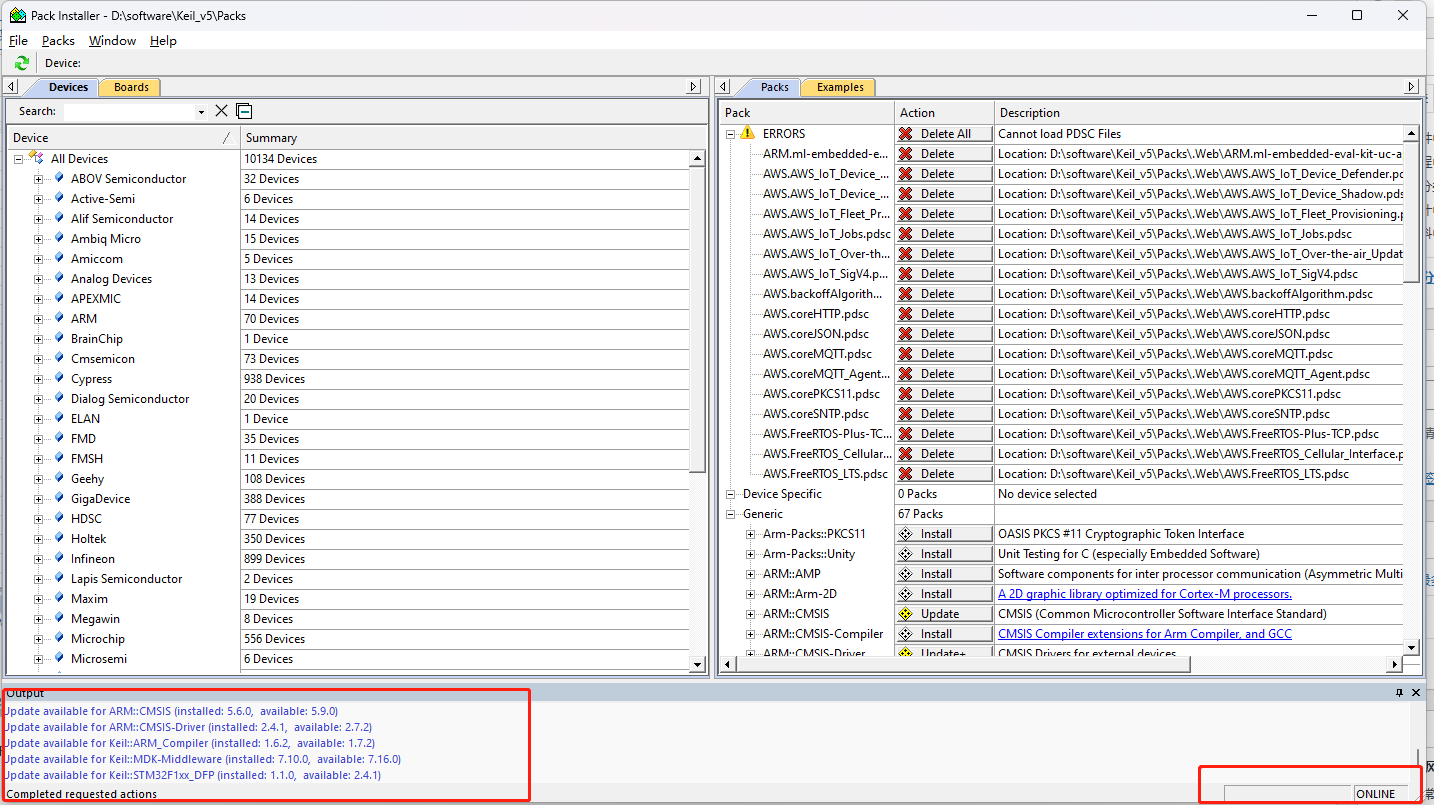Click the Description column header

(x=1206, y=112)
